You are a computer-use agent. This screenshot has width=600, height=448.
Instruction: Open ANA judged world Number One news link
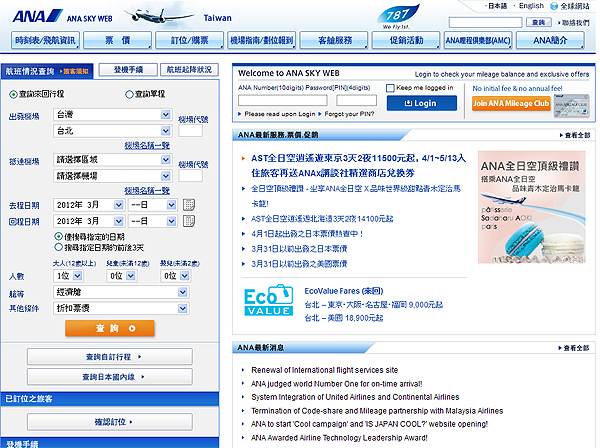(x=337, y=384)
